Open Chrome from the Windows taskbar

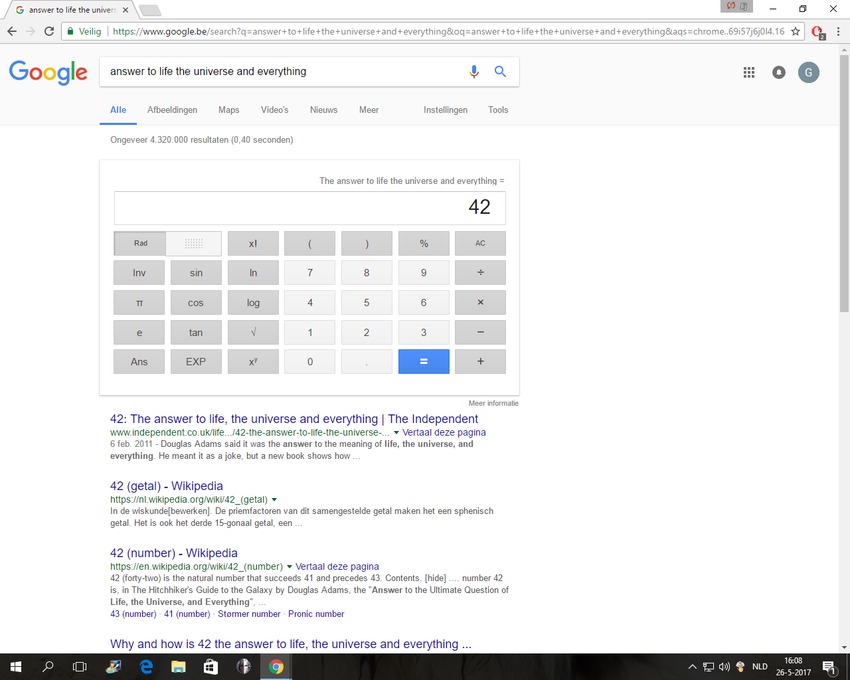276,667
